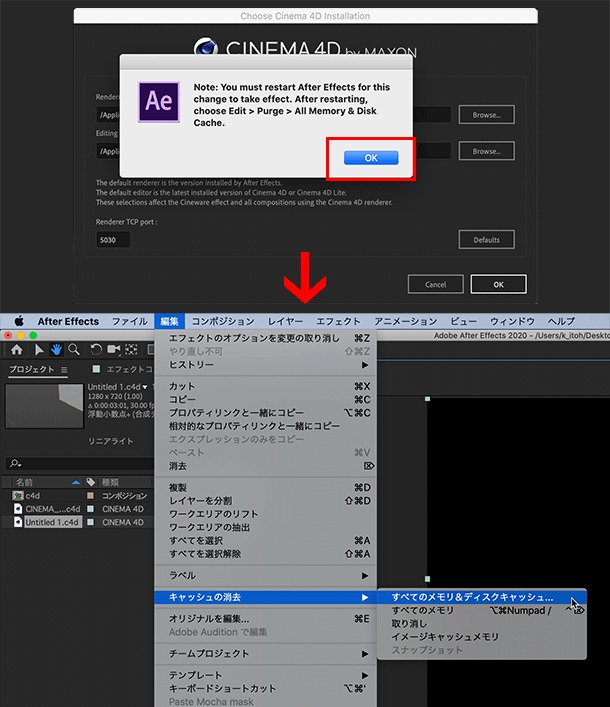Click Cancel in Cinema 4D installation dialog

pyautogui.click(x=436, y=285)
